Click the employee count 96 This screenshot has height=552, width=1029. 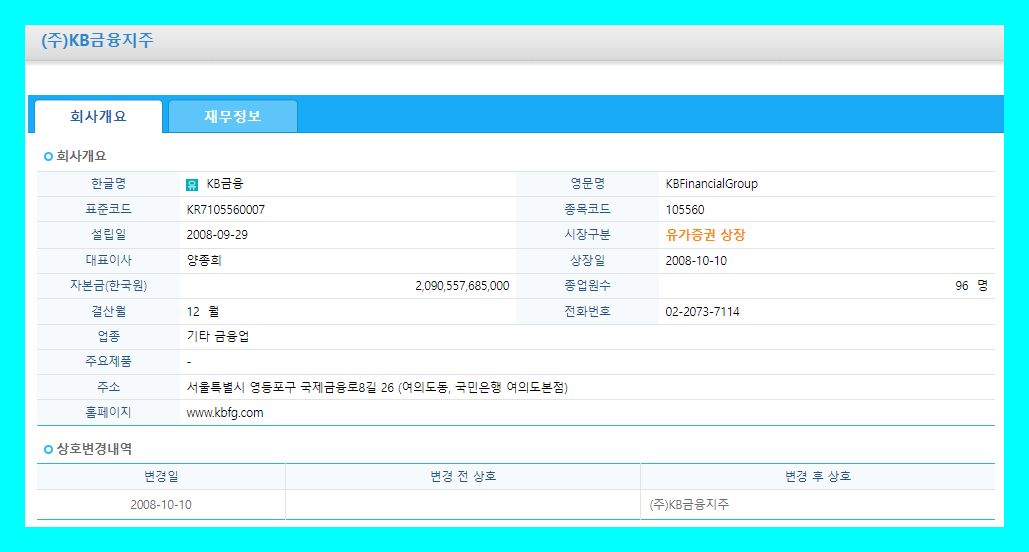click(x=961, y=286)
